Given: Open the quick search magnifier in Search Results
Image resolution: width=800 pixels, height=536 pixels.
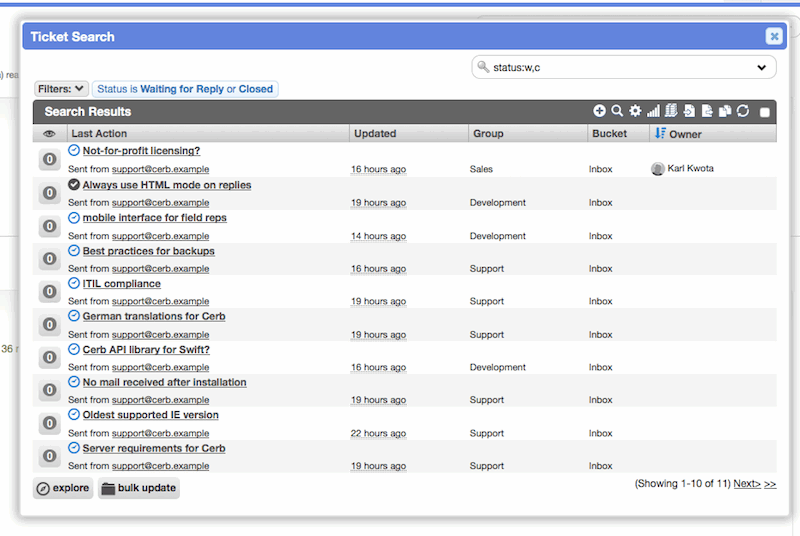Looking at the screenshot, I should [617, 111].
